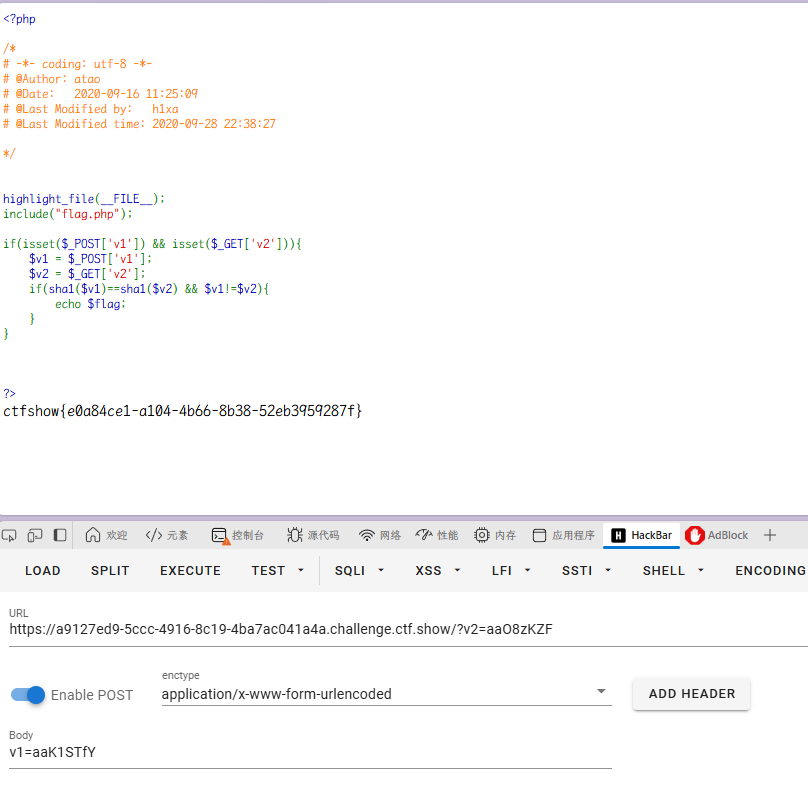Click the plus icon to add tools
This screenshot has height=787, width=808.
click(x=770, y=535)
